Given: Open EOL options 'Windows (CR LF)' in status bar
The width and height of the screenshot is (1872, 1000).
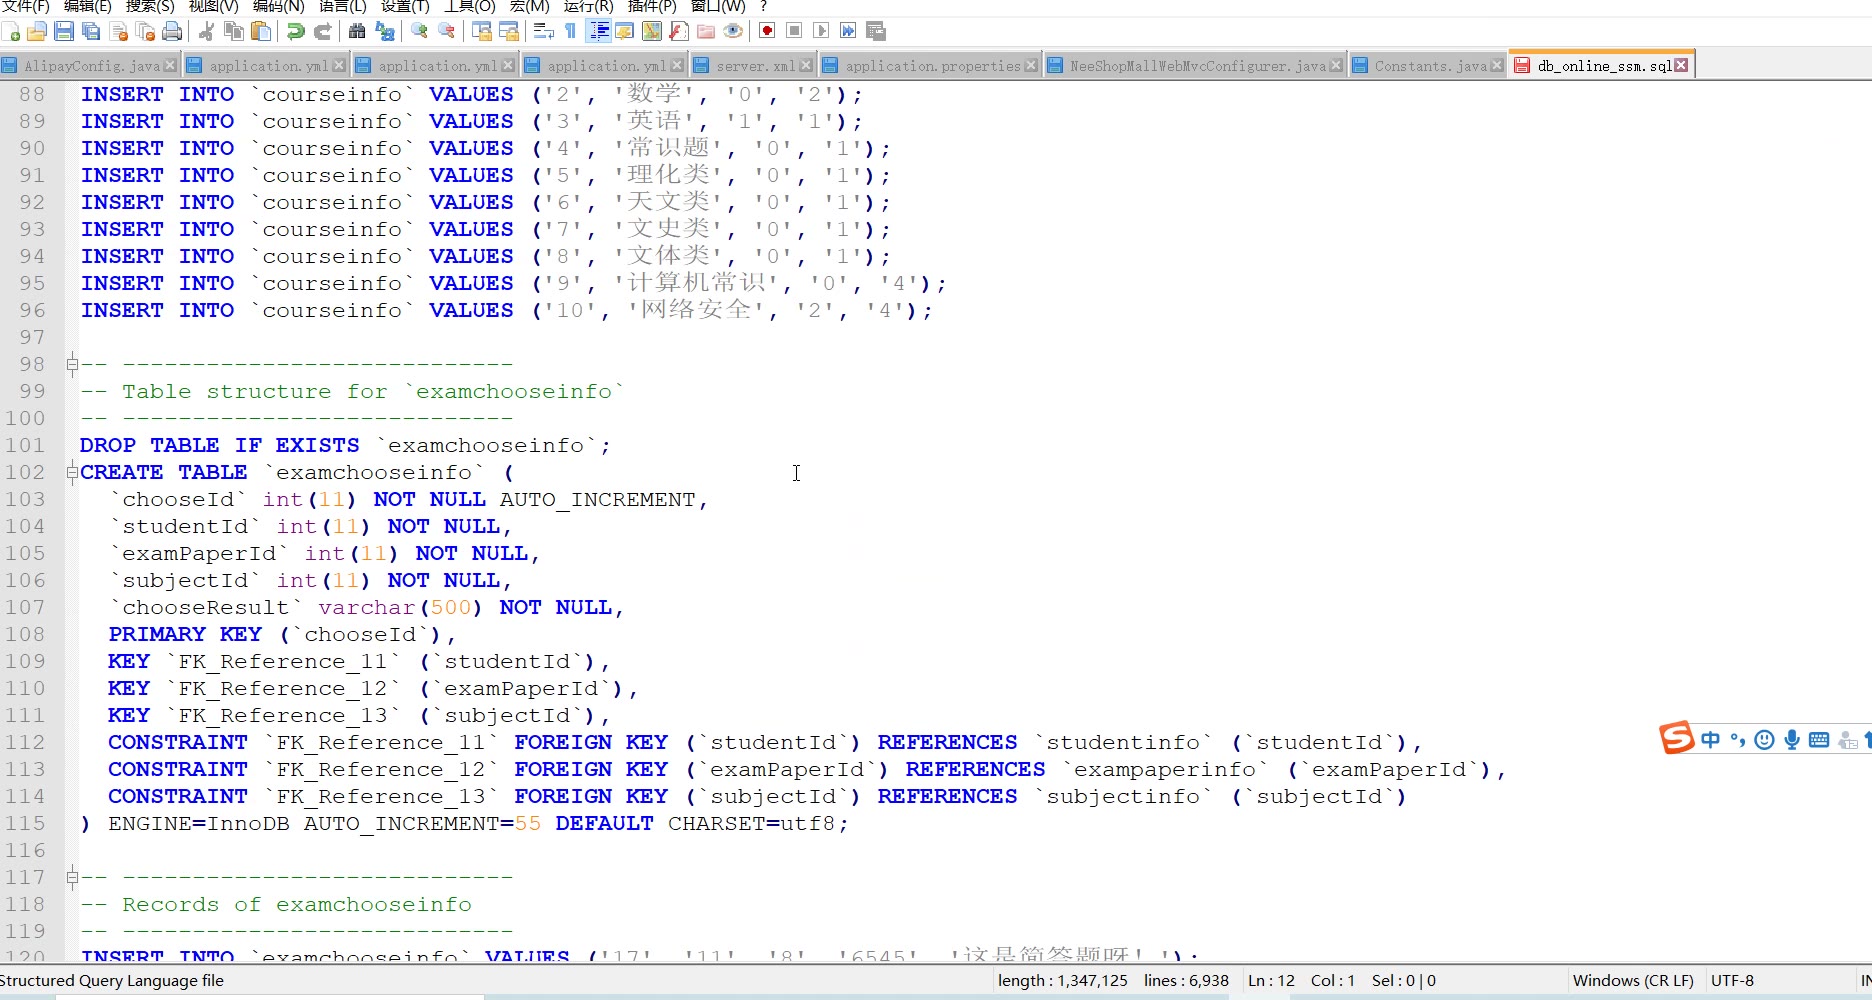Looking at the screenshot, I should pyautogui.click(x=1633, y=981).
